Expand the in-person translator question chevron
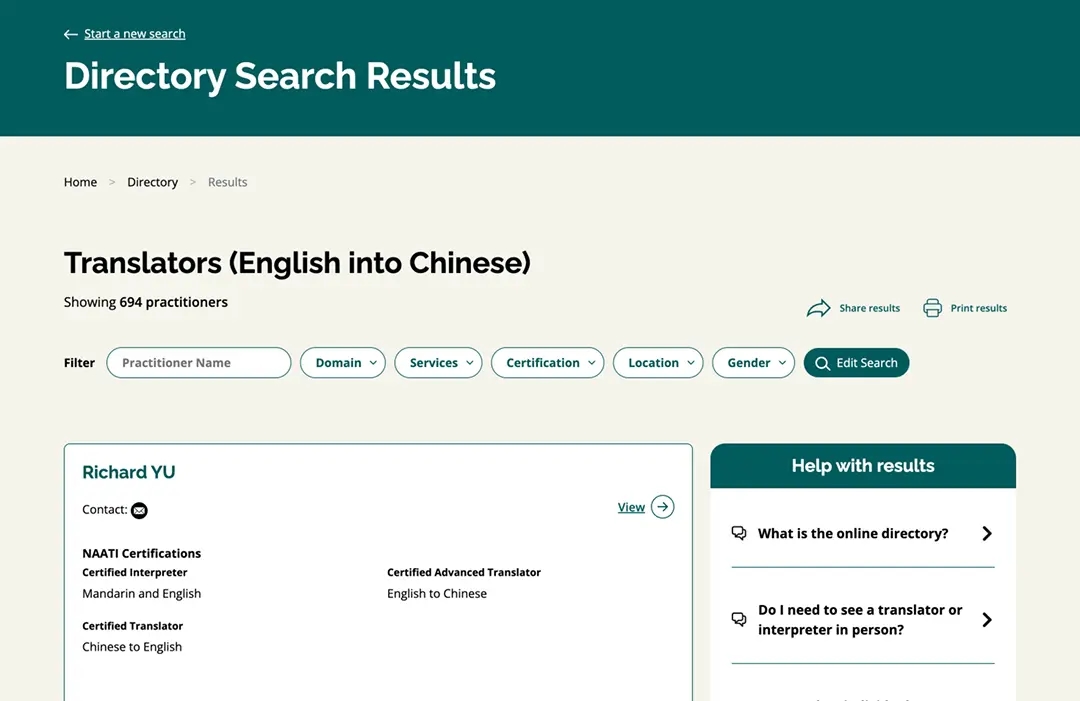 (x=986, y=620)
